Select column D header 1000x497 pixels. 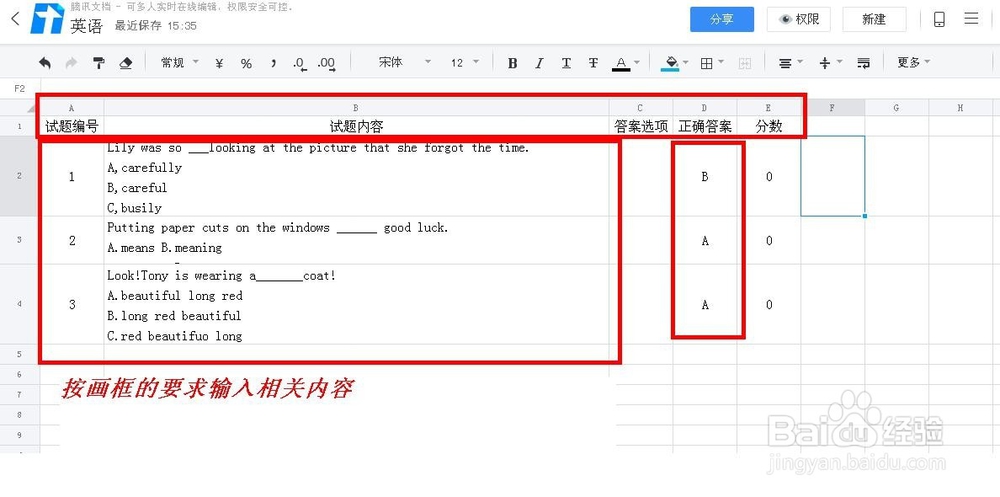[x=705, y=108]
